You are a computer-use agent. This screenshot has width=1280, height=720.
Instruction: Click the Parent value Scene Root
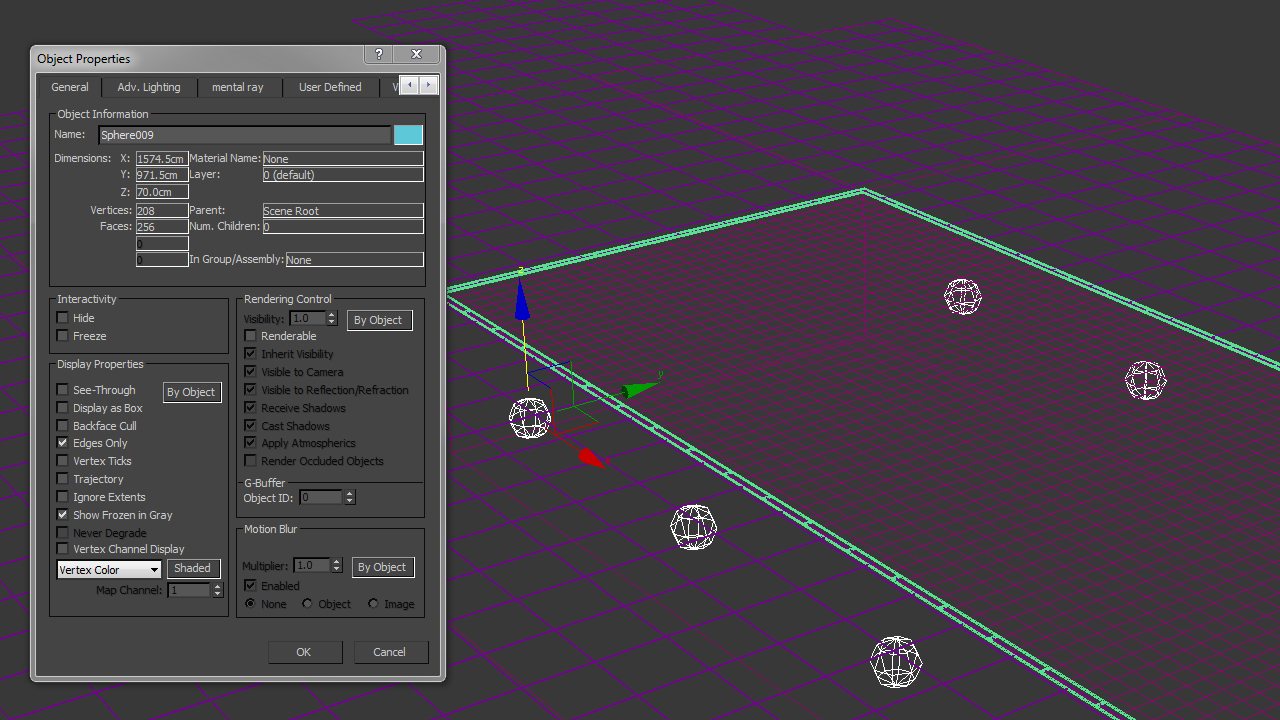(343, 211)
